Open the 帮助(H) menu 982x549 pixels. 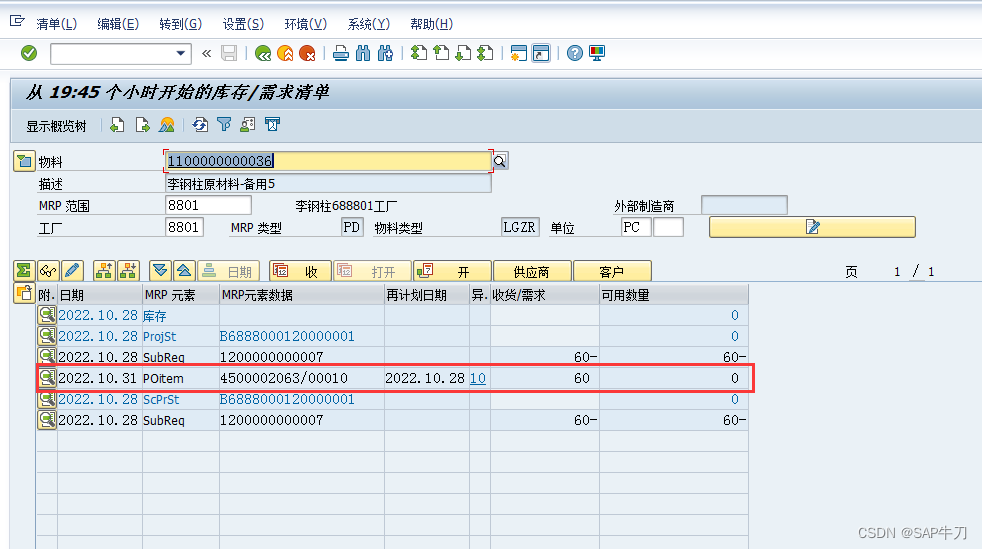pos(431,24)
